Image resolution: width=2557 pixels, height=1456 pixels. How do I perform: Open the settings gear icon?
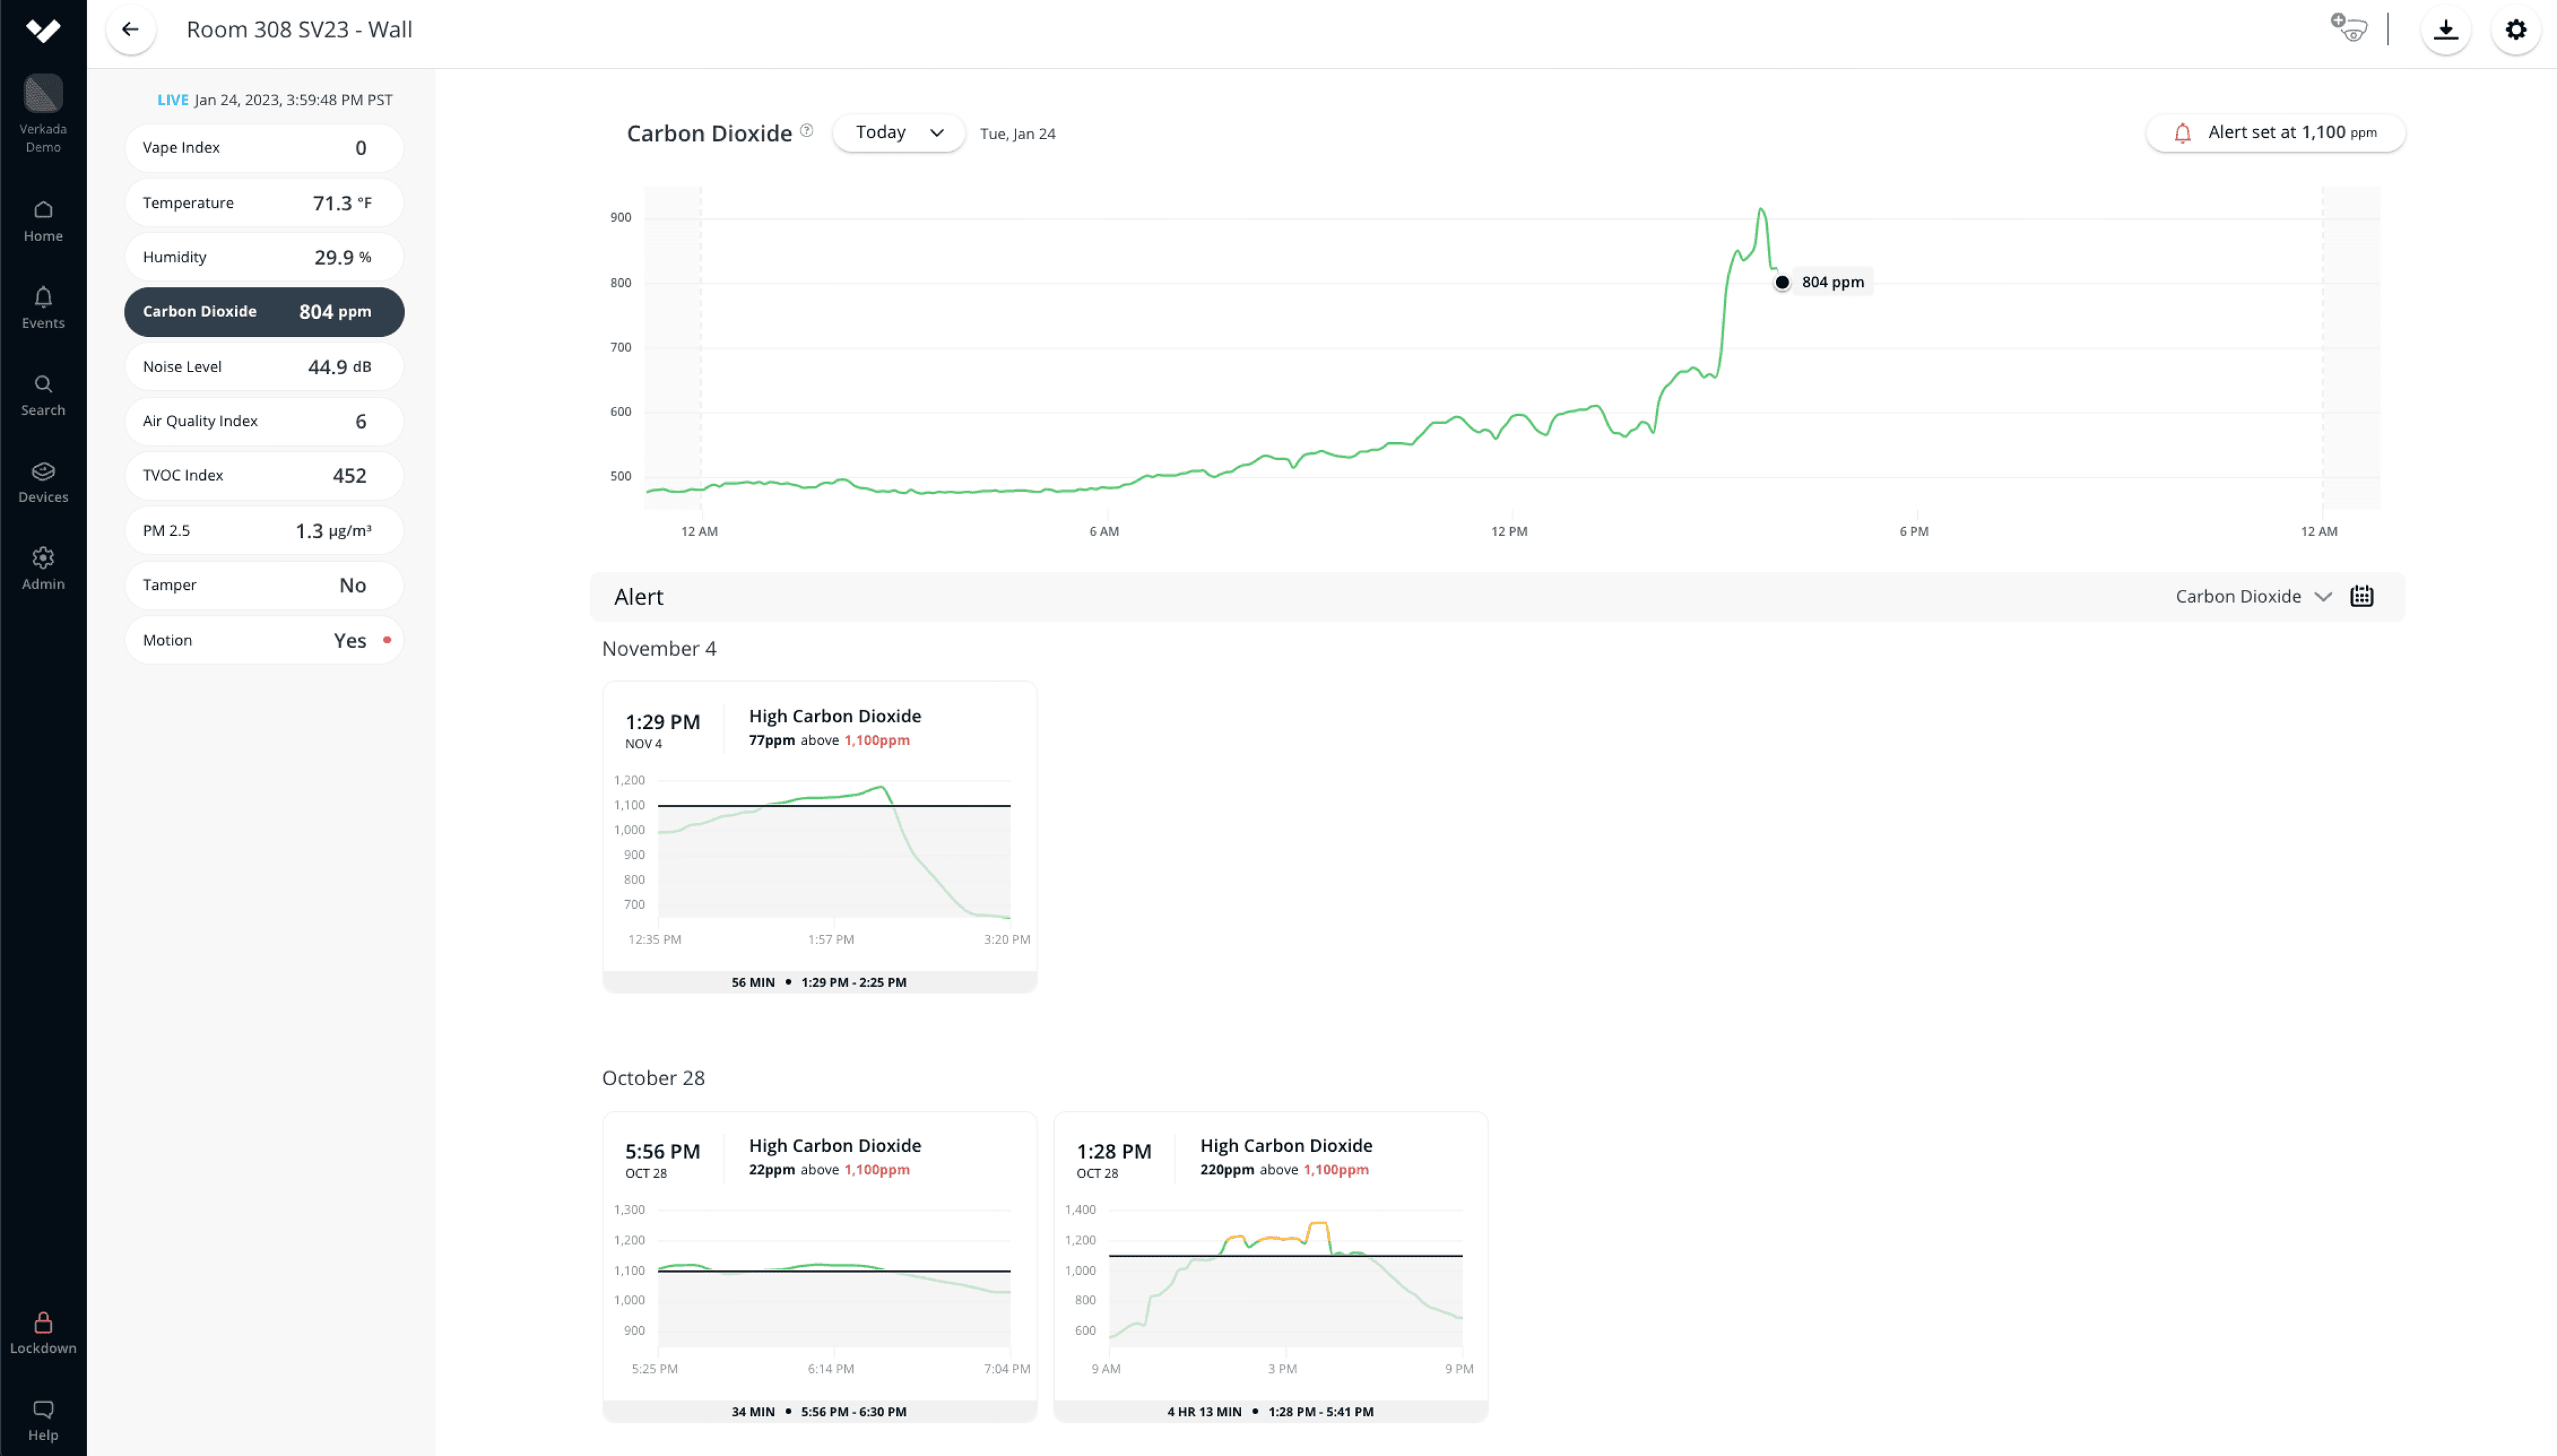[x=2515, y=30]
